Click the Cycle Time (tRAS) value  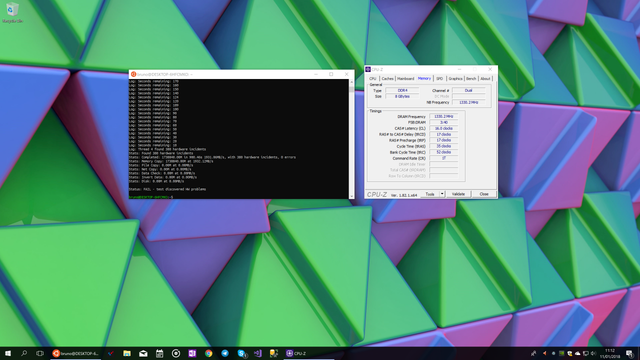(x=444, y=146)
